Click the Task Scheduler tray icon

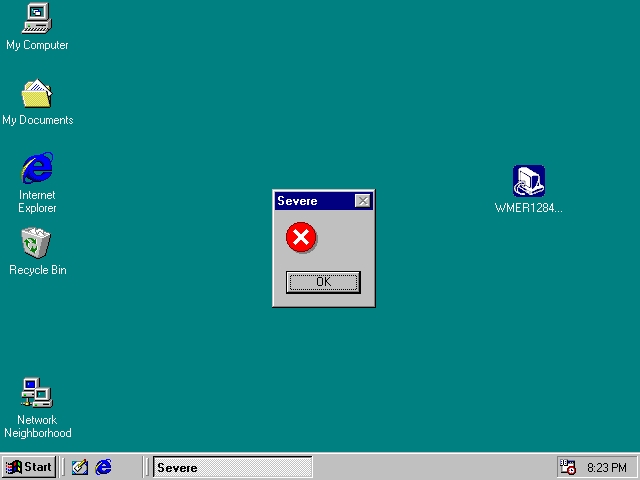click(568, 467)
